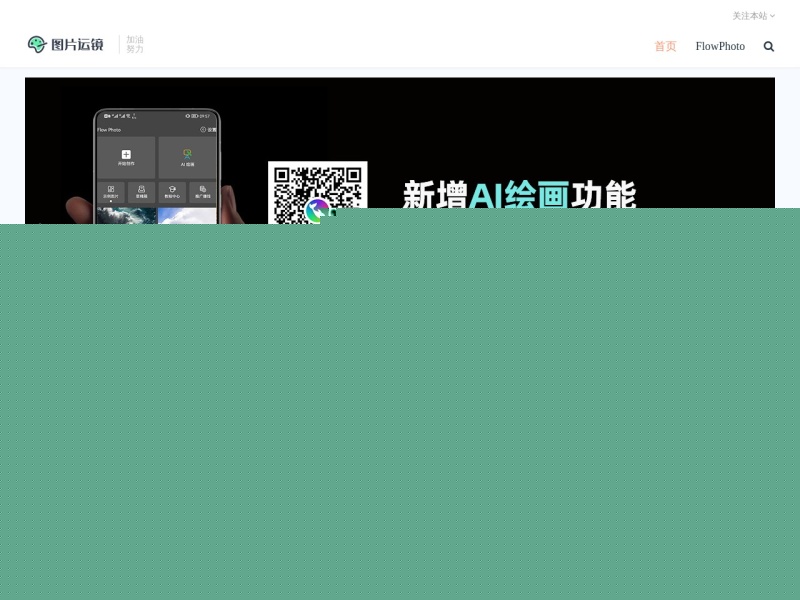The image size is (800, 600).
Task: Open the FlowPhoto menu item
Action: (x=720, y=46)
